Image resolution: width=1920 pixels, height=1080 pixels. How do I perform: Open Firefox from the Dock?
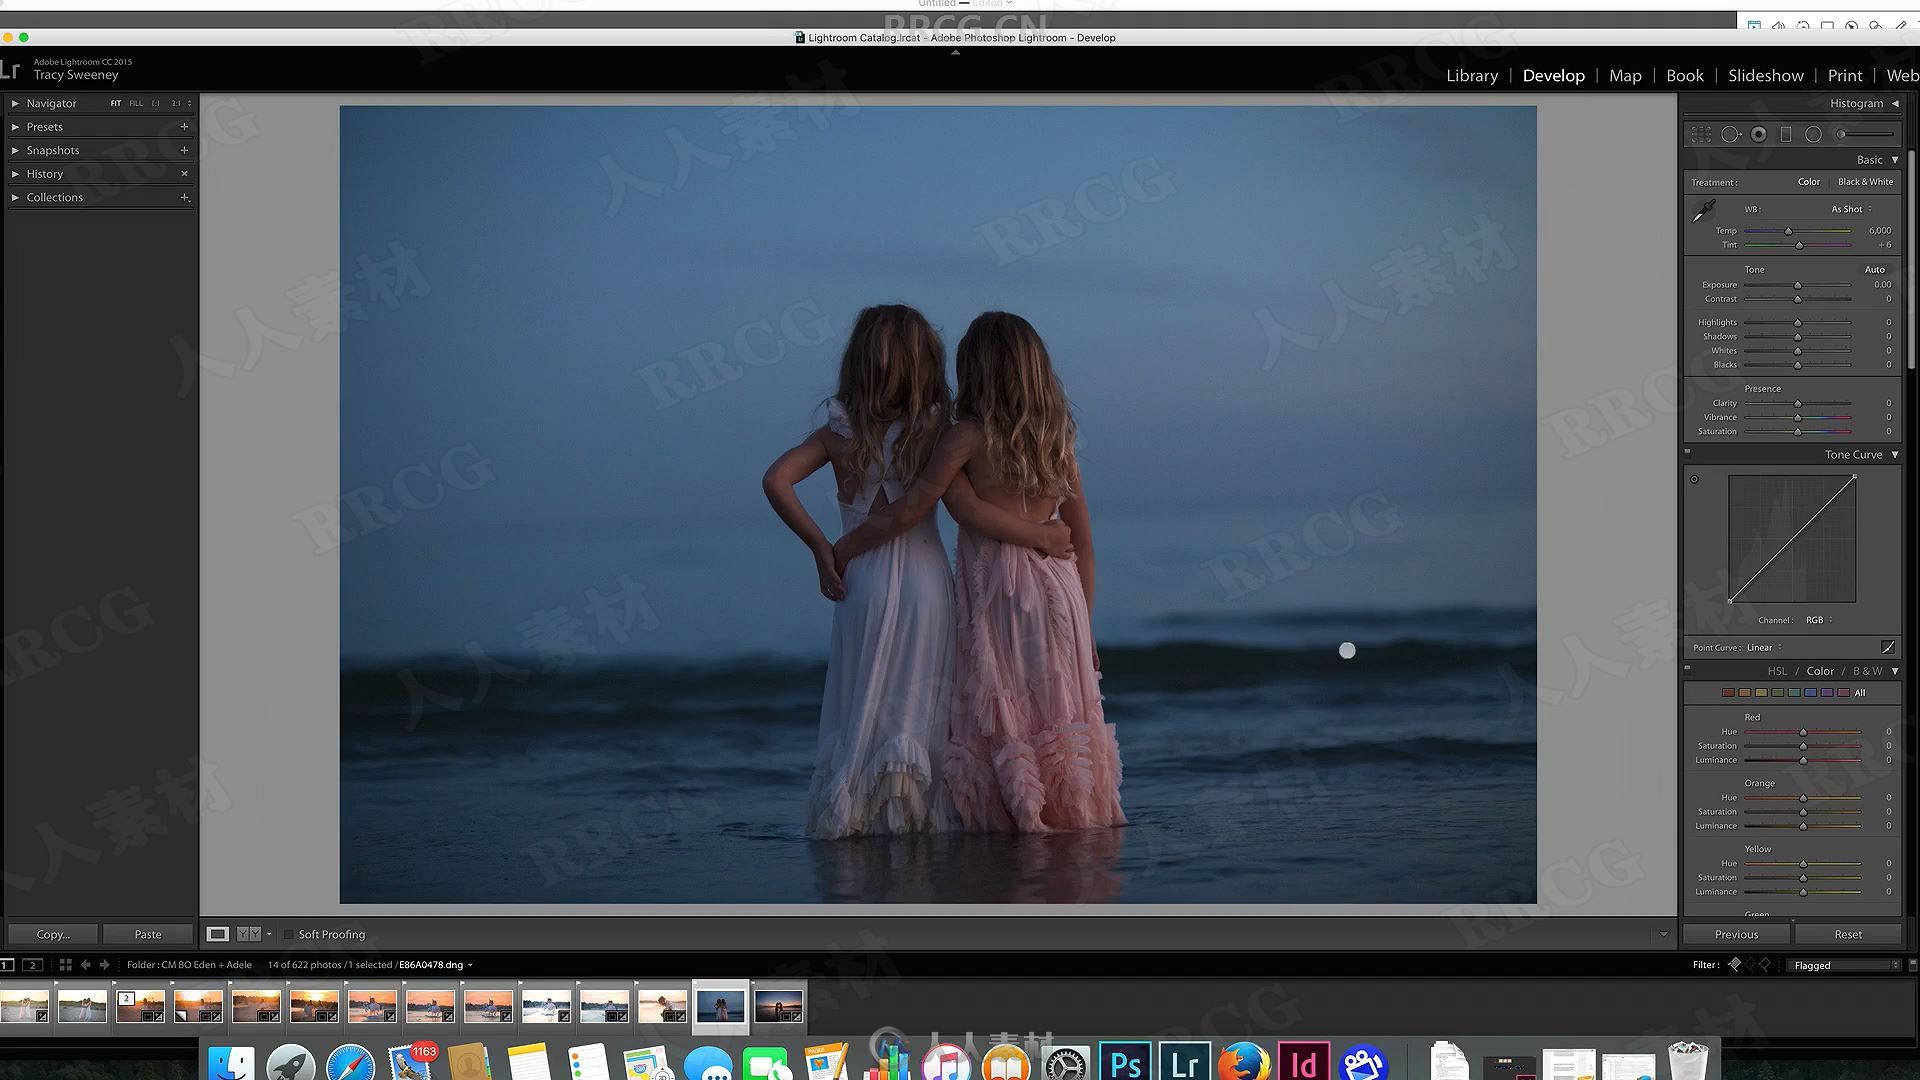[1244, 1063]
